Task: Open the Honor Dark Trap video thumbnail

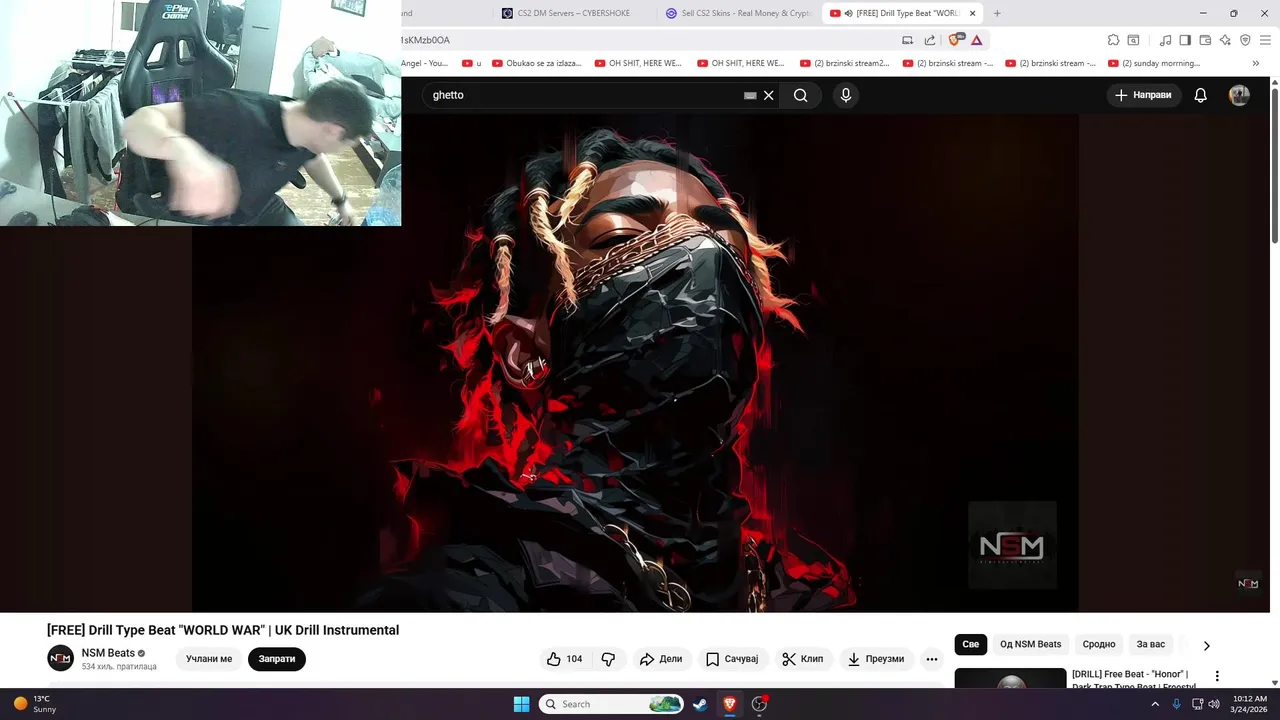Action: coord(1010,678)
